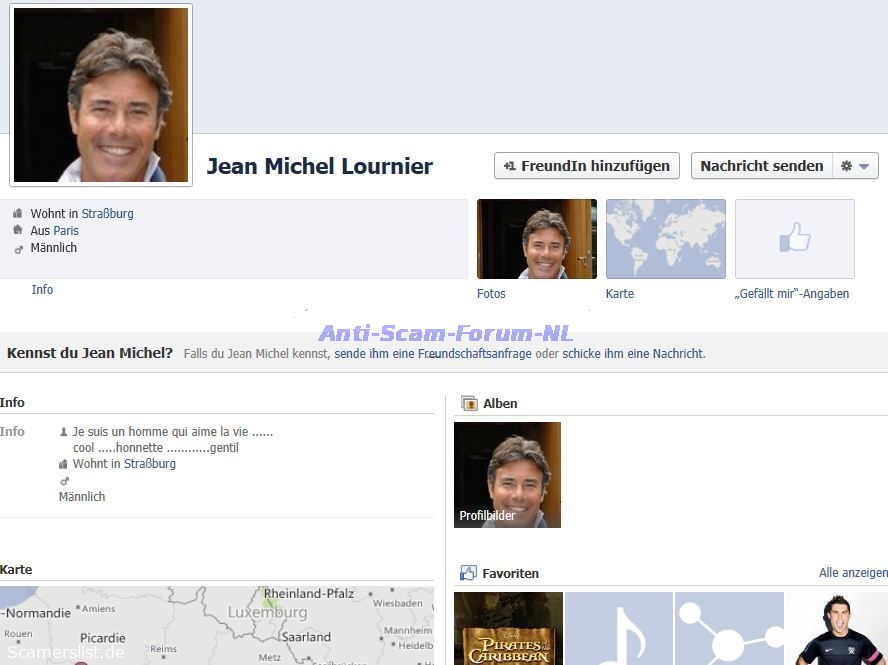This screenshot has width=888, height=665.
Task: Click schicke ihm eine Nachricht link
Action: (633, 354)
